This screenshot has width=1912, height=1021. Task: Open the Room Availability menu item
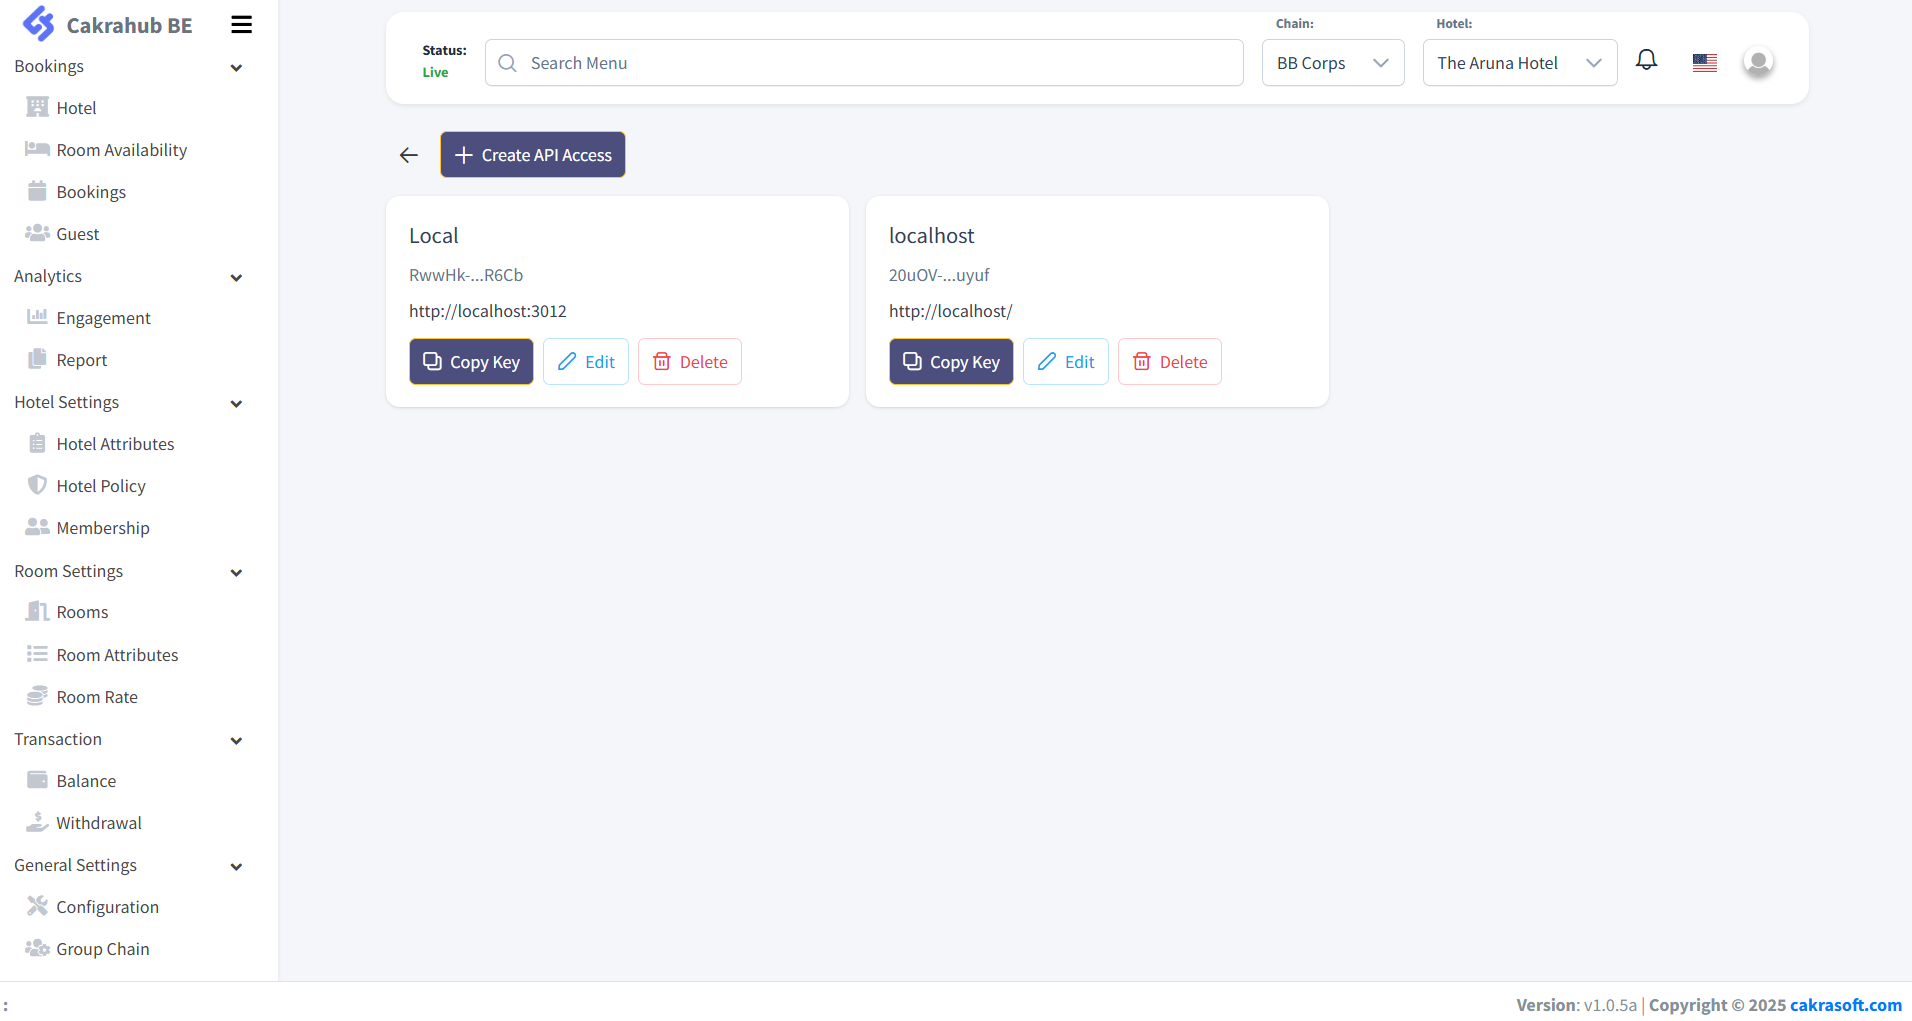(120, 149)
